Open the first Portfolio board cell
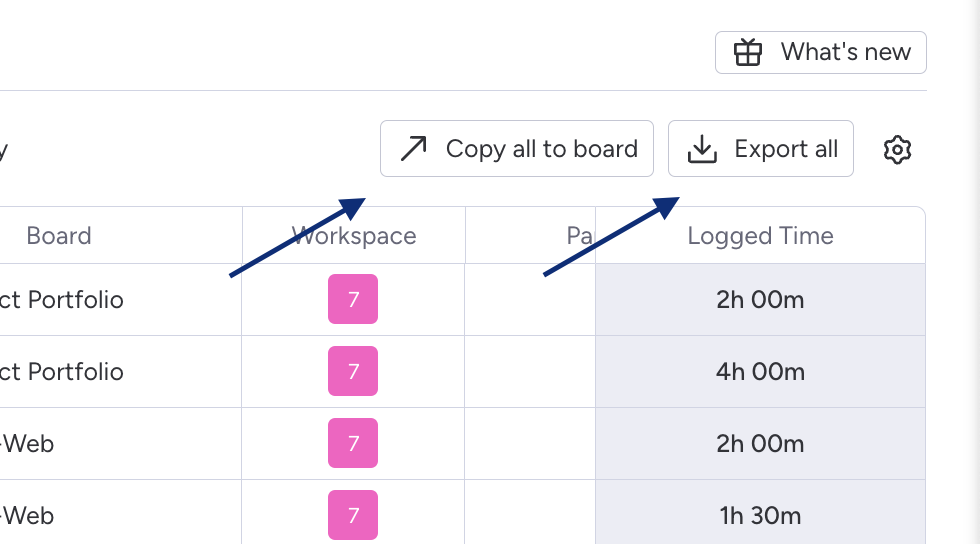This screenshot has width=980, height=544. coord(121,300)
